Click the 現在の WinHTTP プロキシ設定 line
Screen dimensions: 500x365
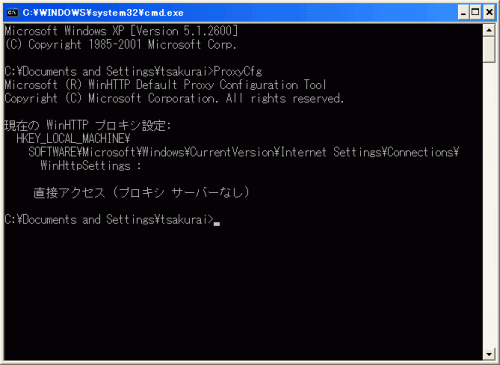pos(88,125)
